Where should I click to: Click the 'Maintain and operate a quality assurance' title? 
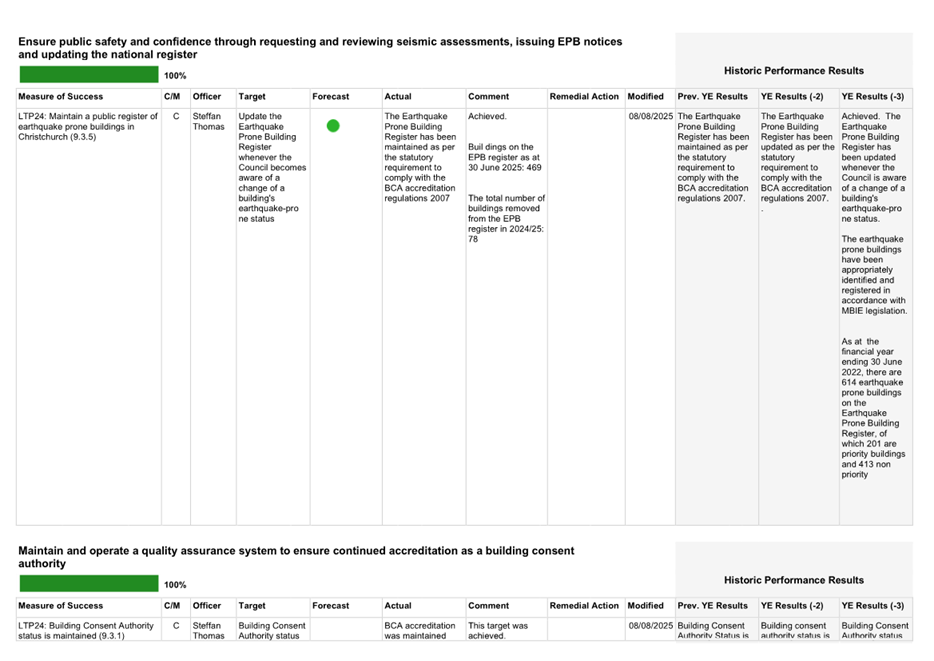click(x=296, y=557)
